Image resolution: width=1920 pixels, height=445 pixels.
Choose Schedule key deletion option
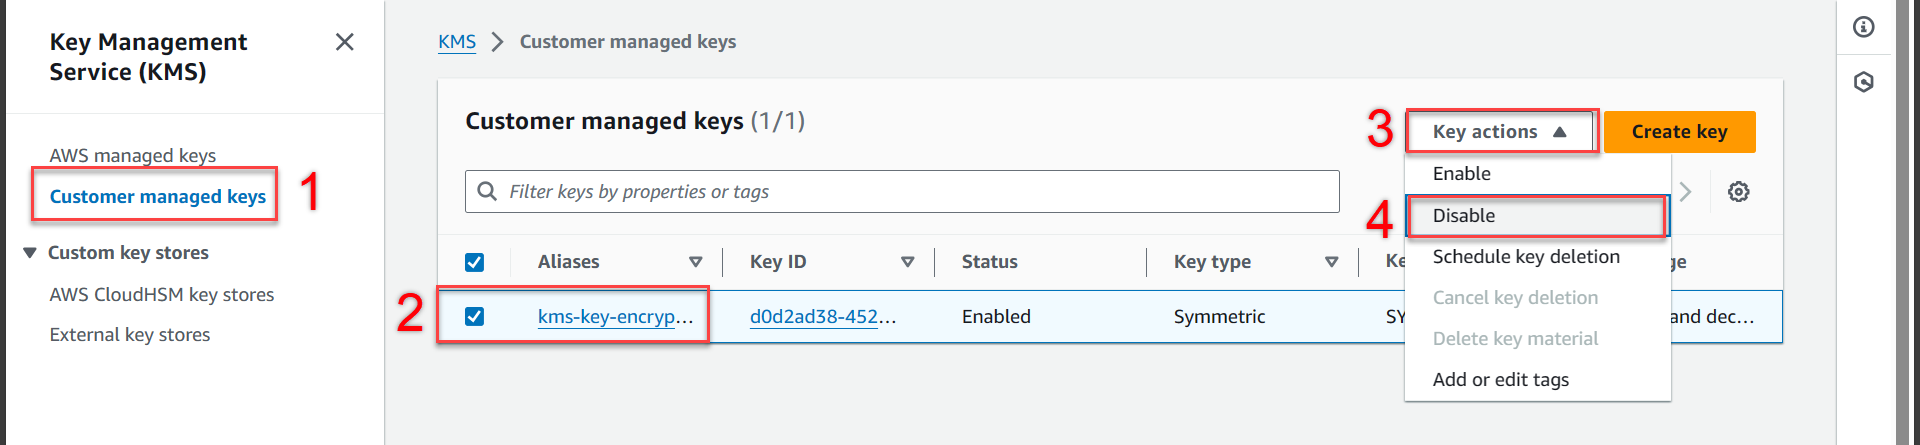(1526, 257)
